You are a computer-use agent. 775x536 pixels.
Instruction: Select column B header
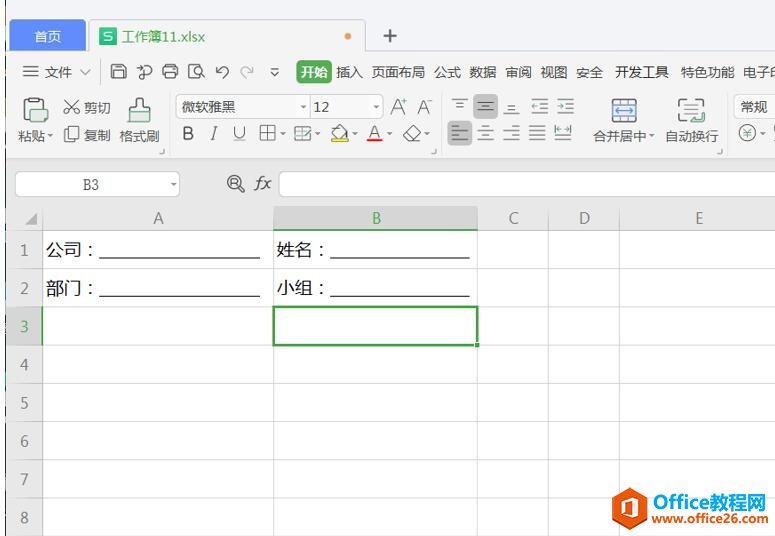(x=376, y=218)
